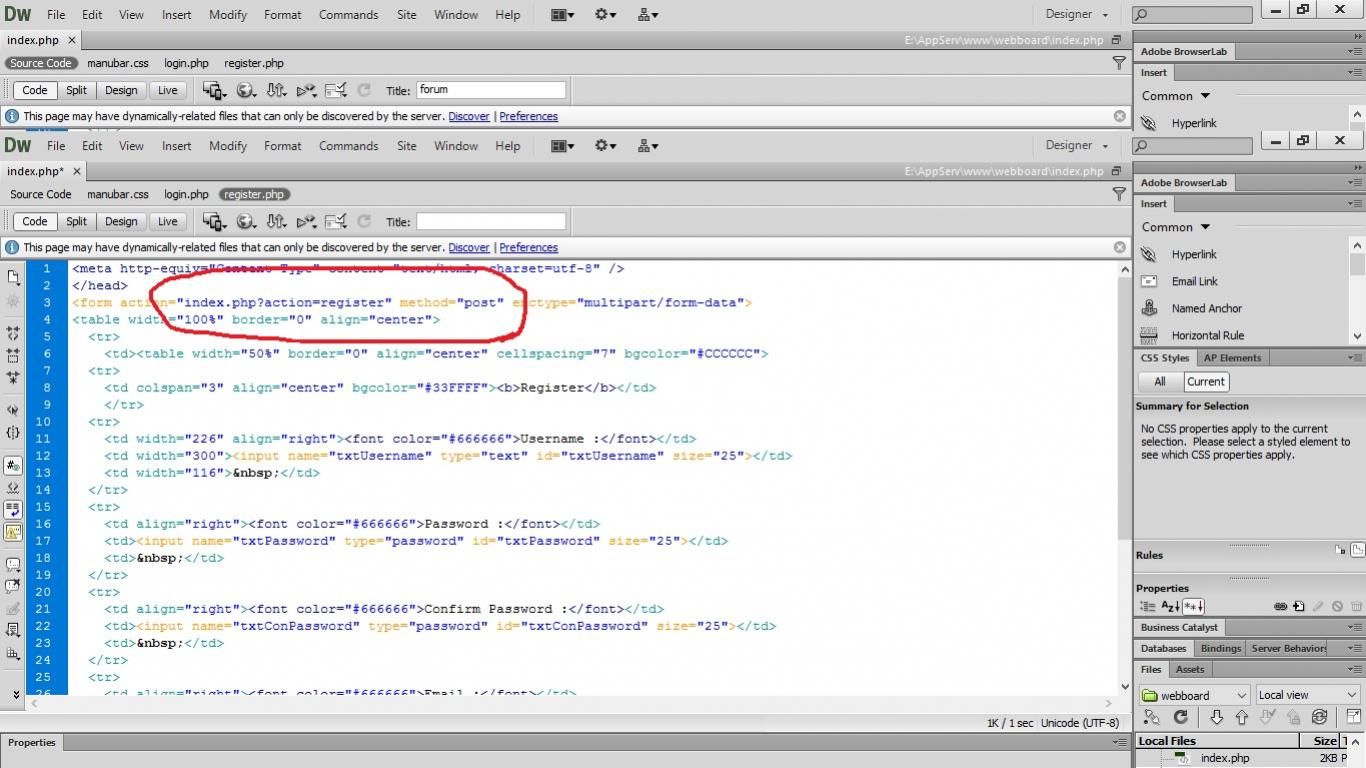
Task: Front window: open Commands menu
Action: (x=348, y=146)
